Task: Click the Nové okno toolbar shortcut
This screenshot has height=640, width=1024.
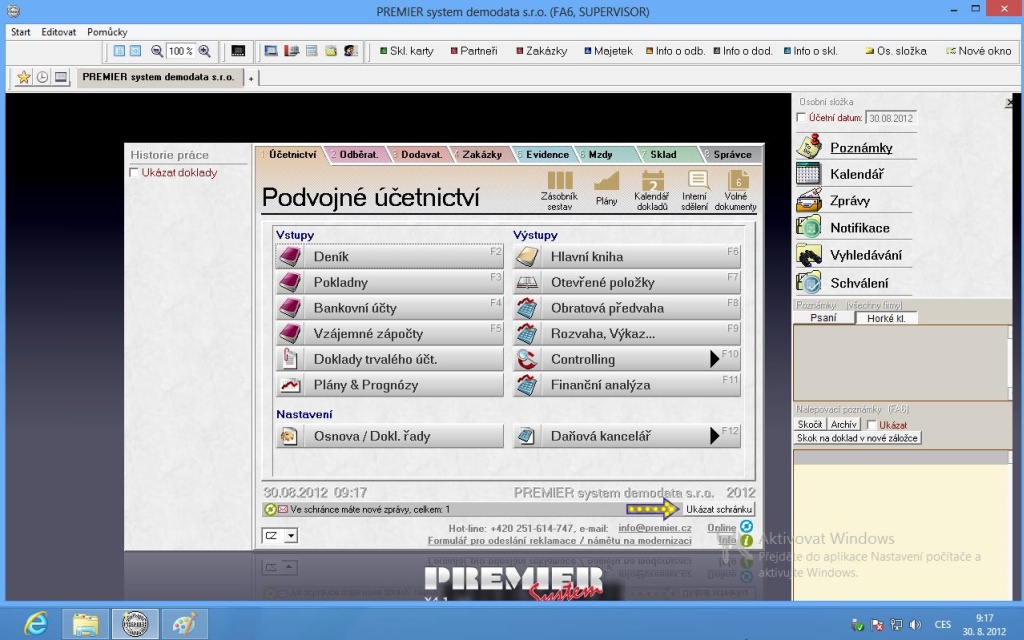Action: [x=978, y=51]
